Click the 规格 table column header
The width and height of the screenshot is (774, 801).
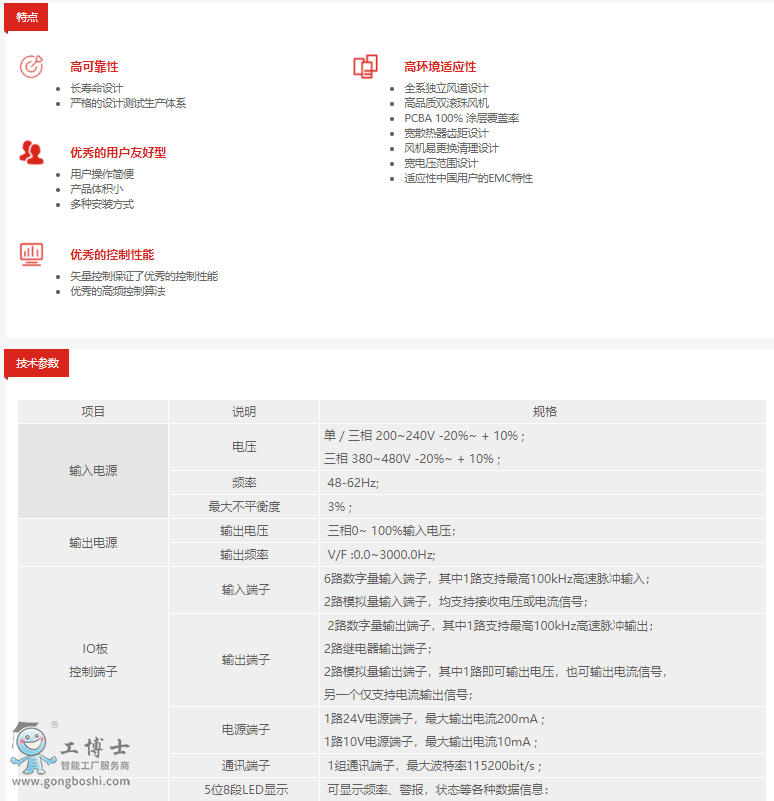(x=544, y=412)
